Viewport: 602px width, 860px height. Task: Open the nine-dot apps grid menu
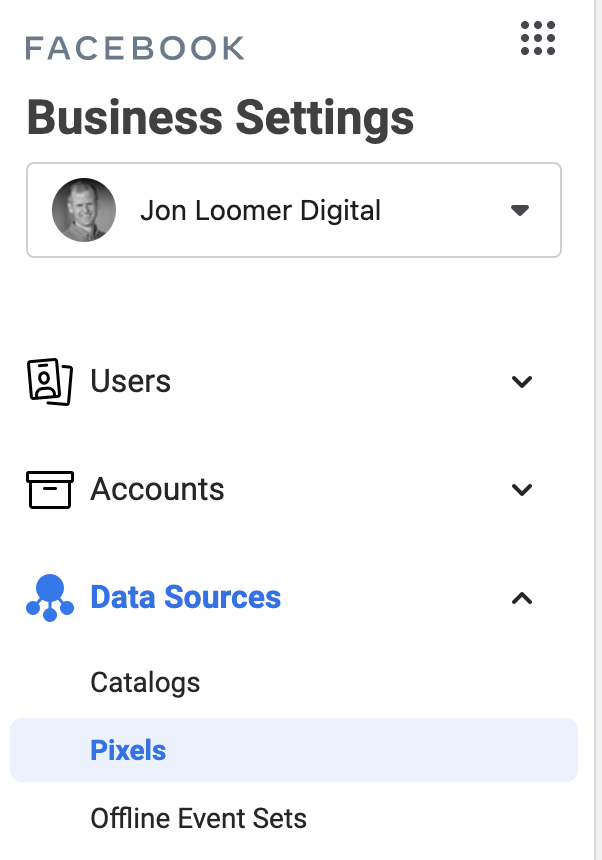[x=538, y=38]
